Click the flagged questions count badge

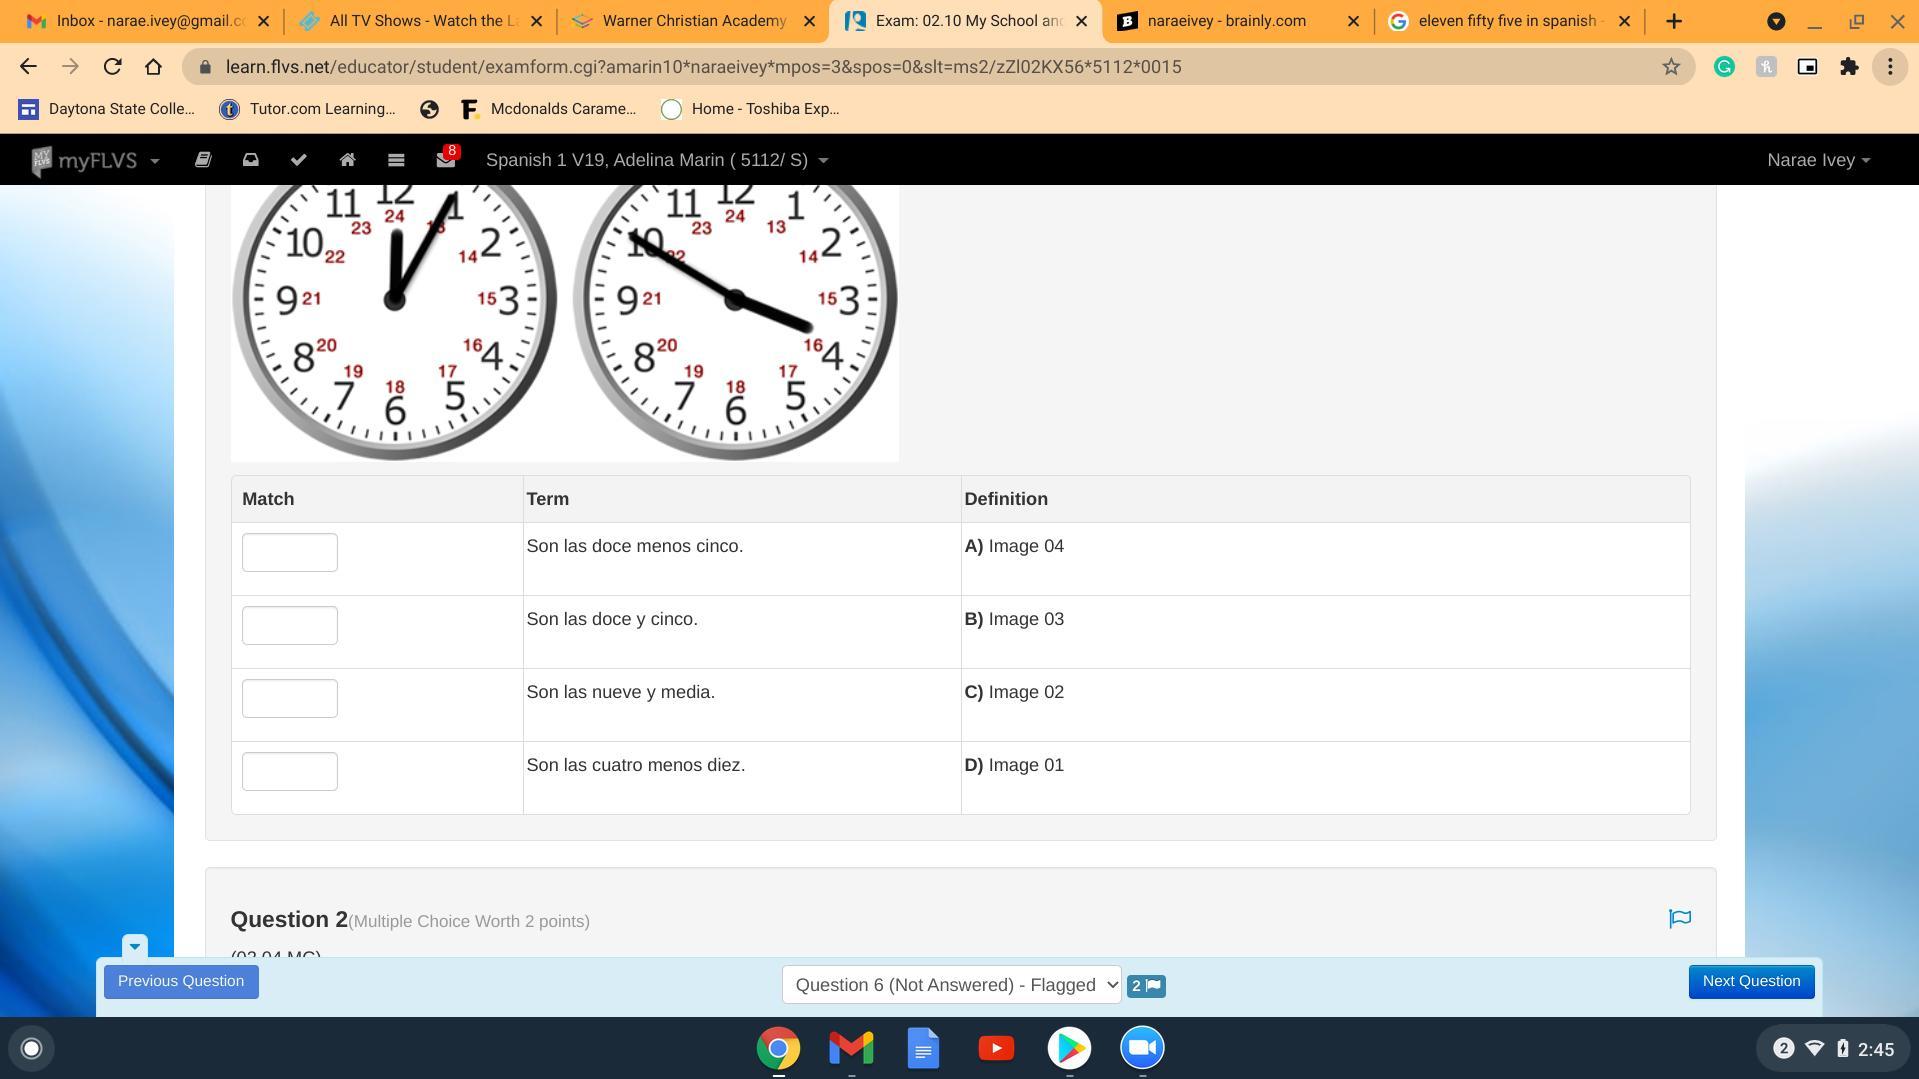(x=1146, y=986)
